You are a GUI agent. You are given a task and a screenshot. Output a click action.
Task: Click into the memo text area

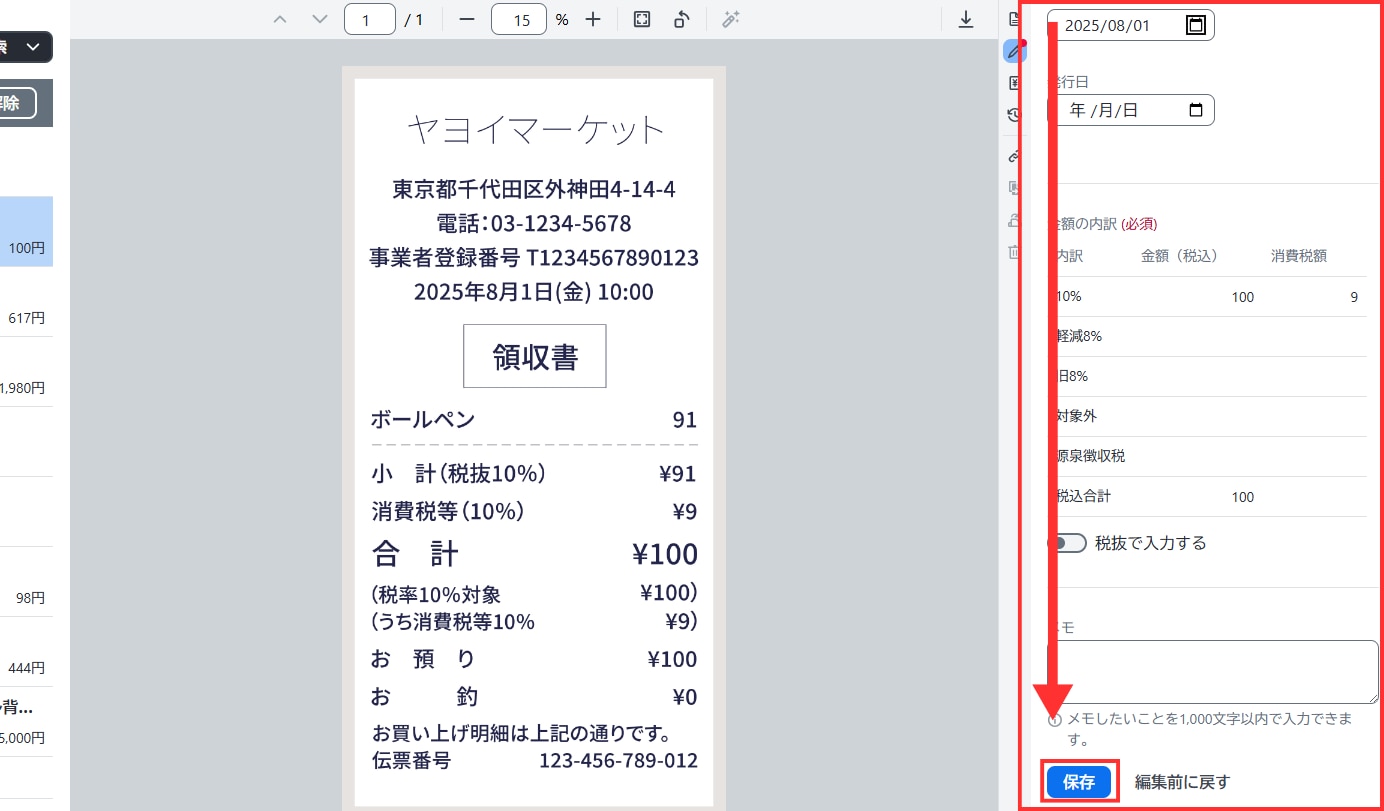[1212, 672]
